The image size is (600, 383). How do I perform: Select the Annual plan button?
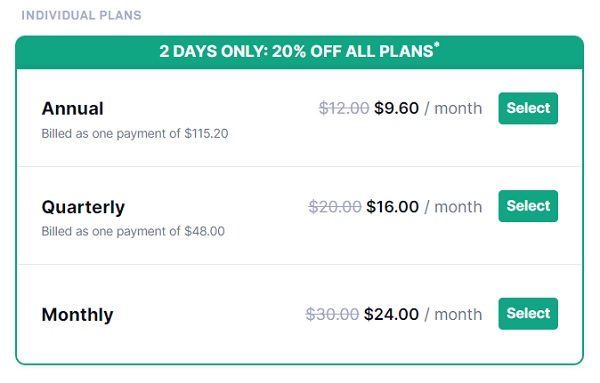coord(528,108)
